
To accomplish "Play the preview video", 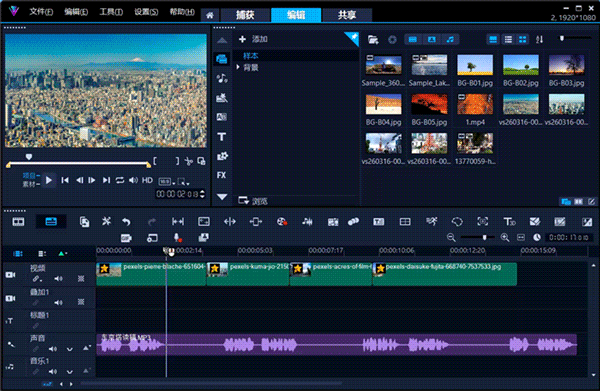I will click(49, 180).
